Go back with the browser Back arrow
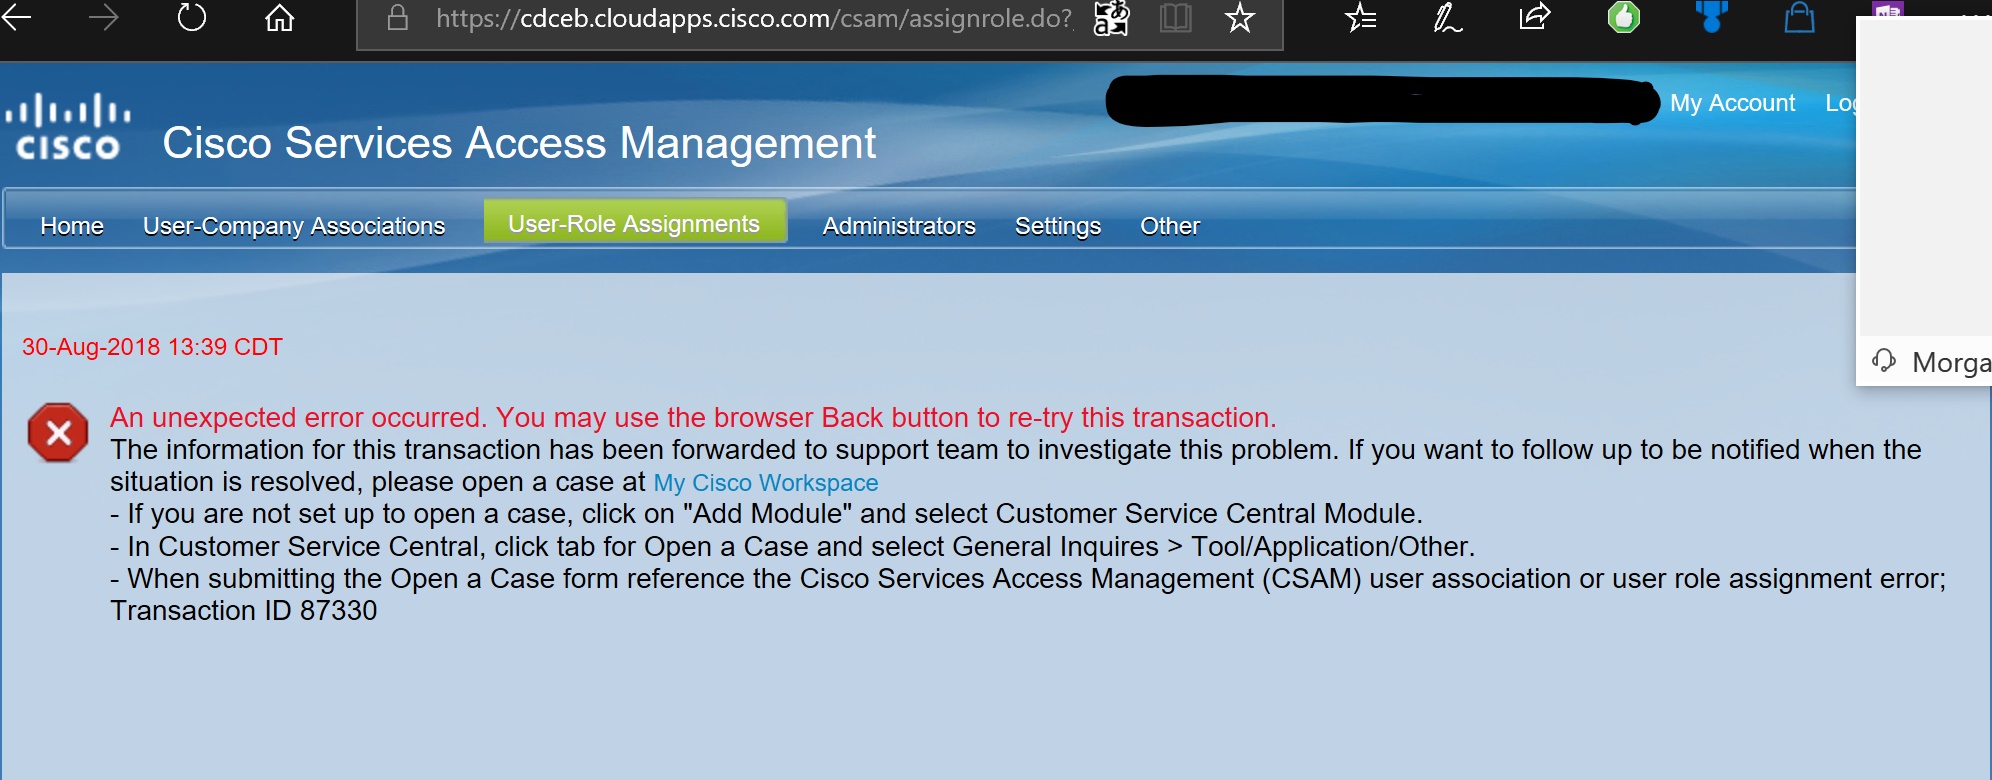The width and height of the screenshot is (1992, 780). (x=16, y=17)
